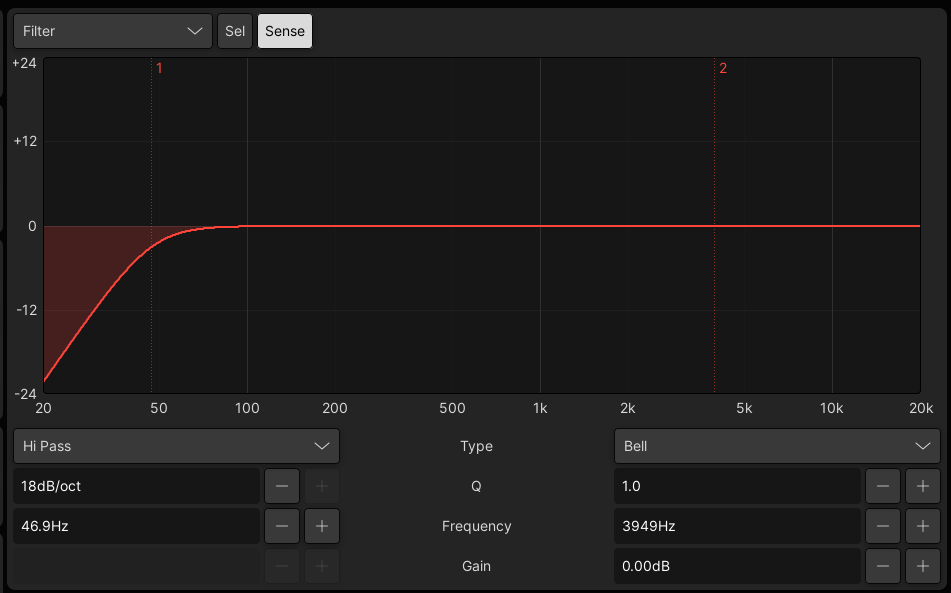
Task: Decrease band 2 Q value of 1.0
Action: tap(882, 486)
